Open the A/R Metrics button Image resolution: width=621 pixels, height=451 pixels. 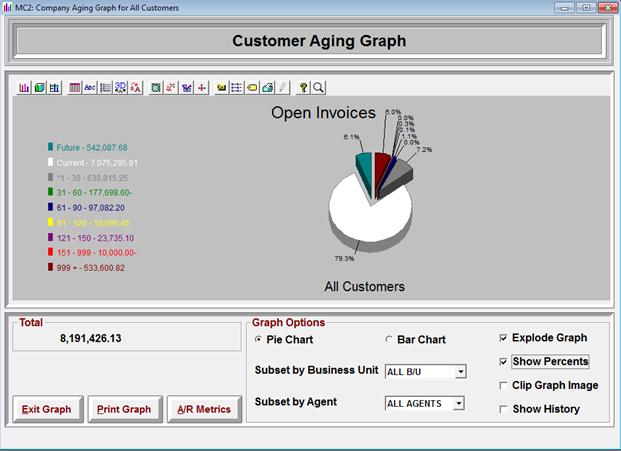pos(204,409)
